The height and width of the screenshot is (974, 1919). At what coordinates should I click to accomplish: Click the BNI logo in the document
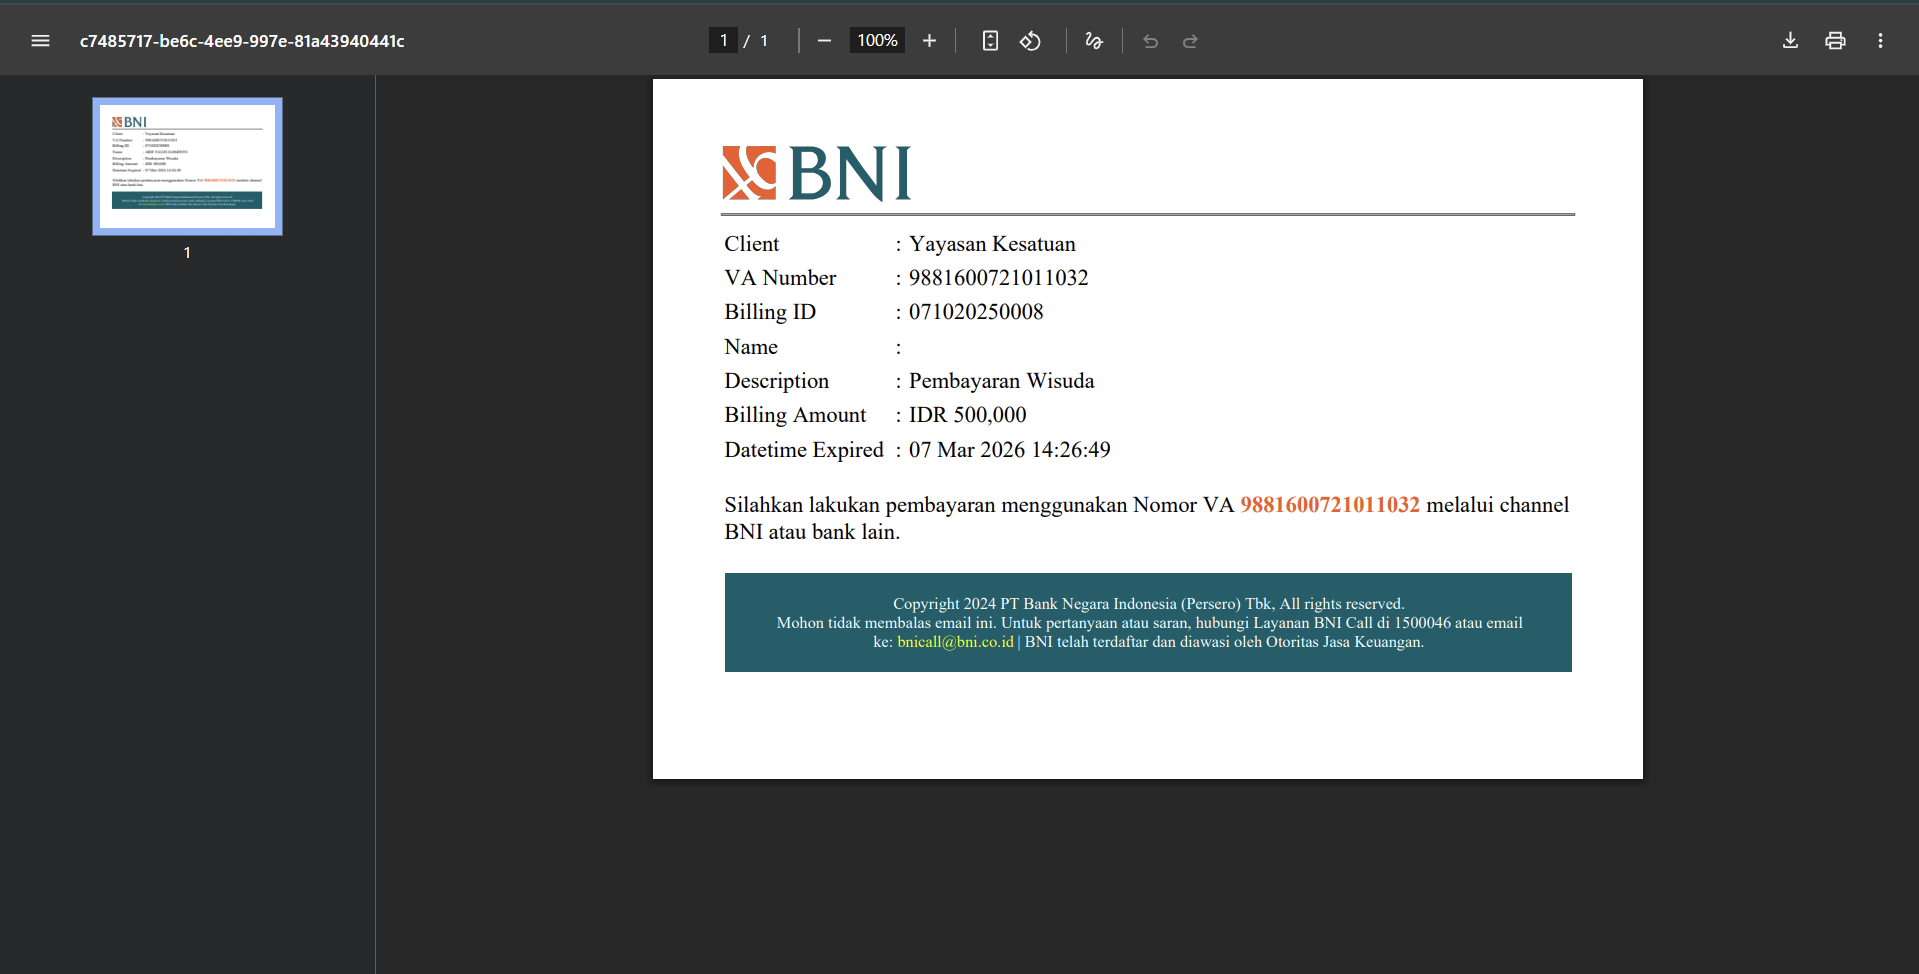(817, 173)
